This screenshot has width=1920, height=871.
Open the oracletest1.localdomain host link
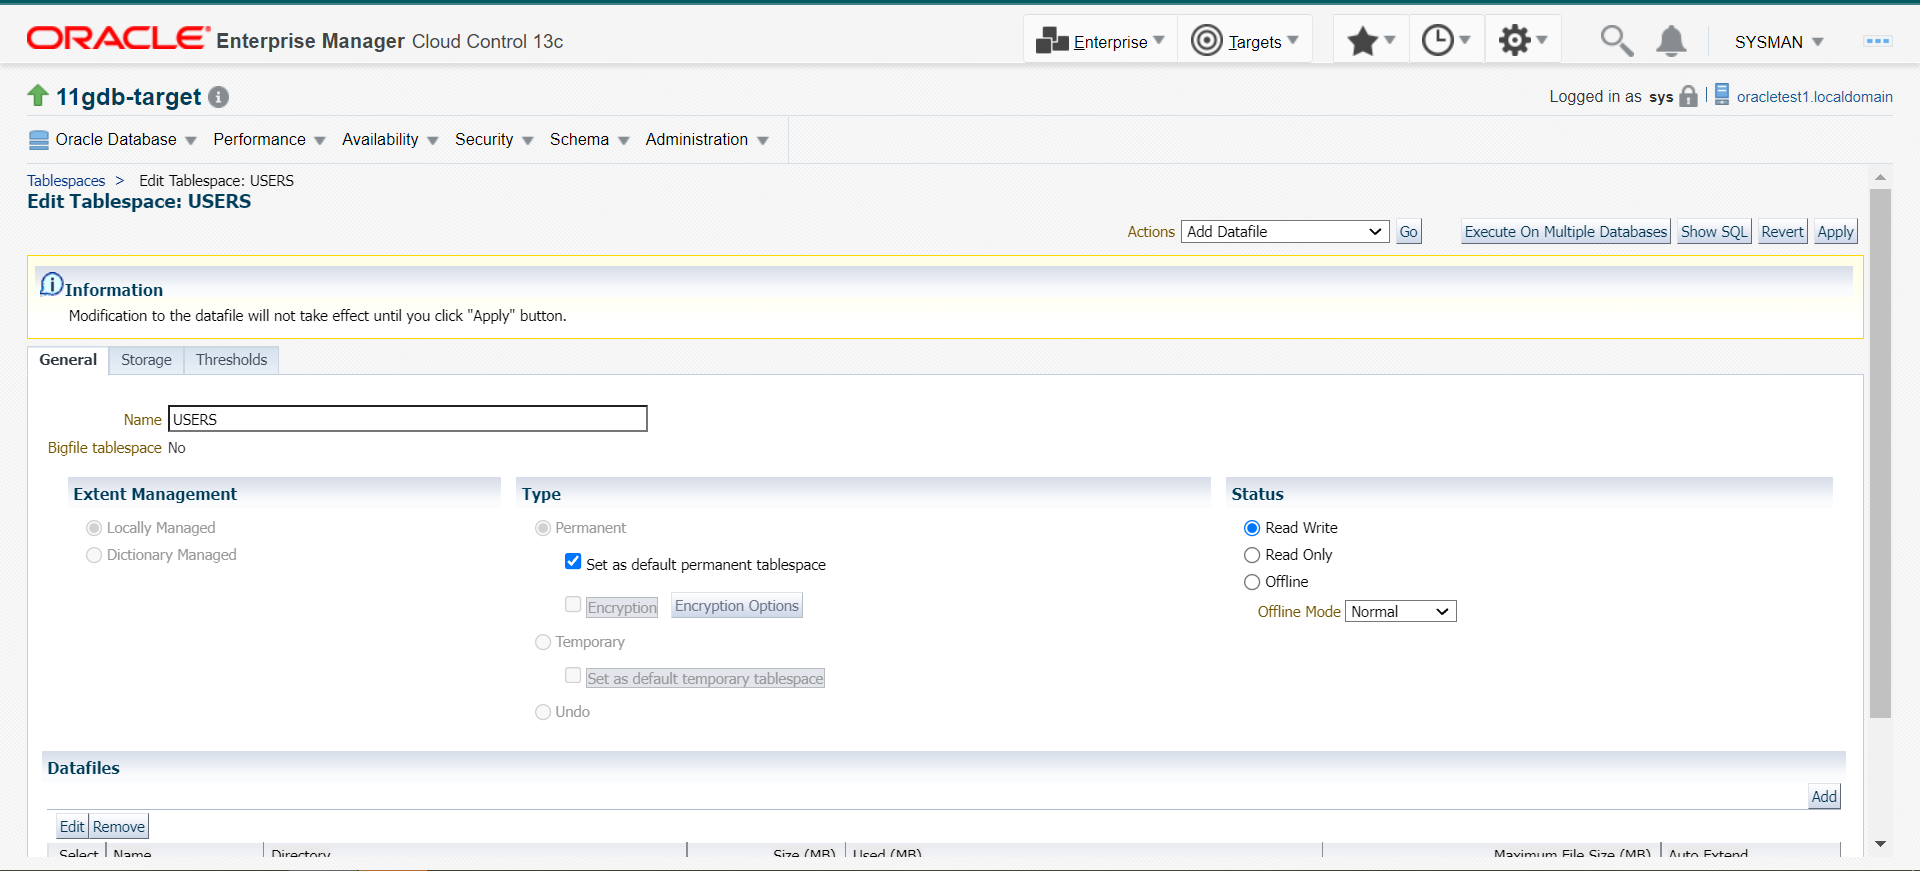1814,97
